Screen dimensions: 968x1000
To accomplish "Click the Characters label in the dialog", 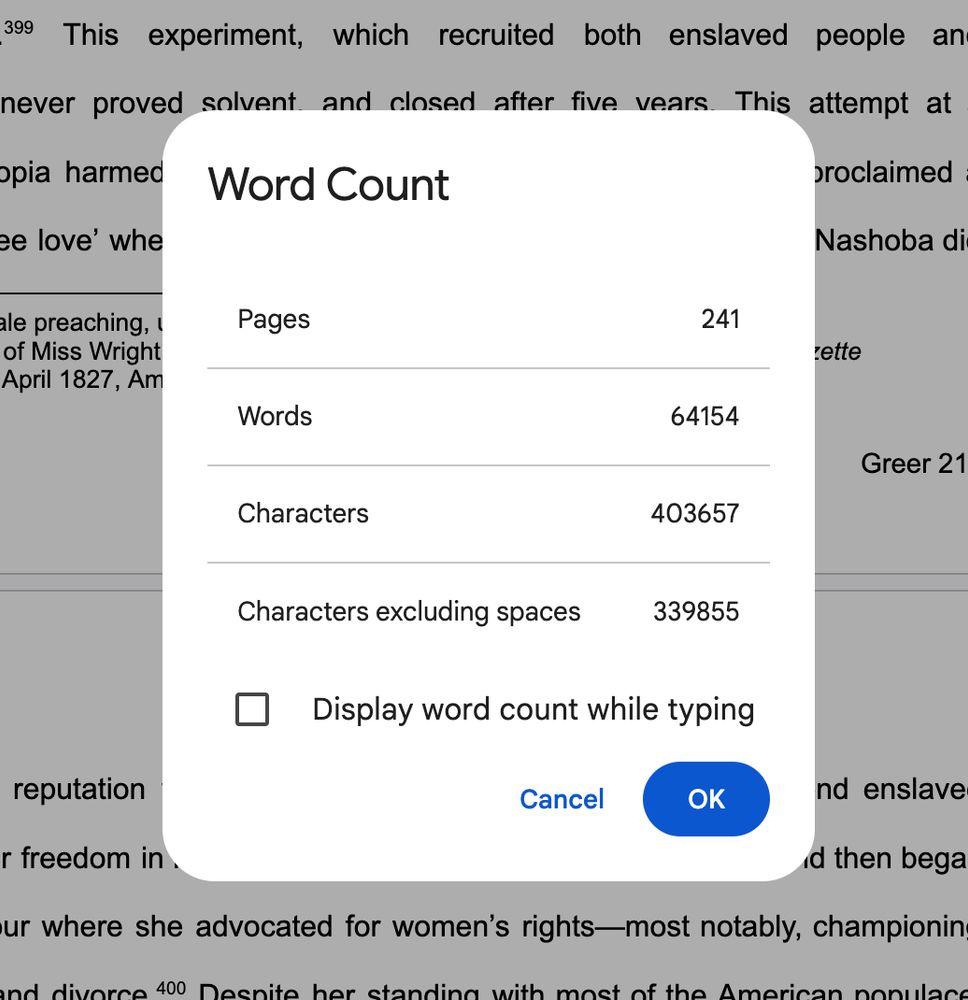I will 303,513.
